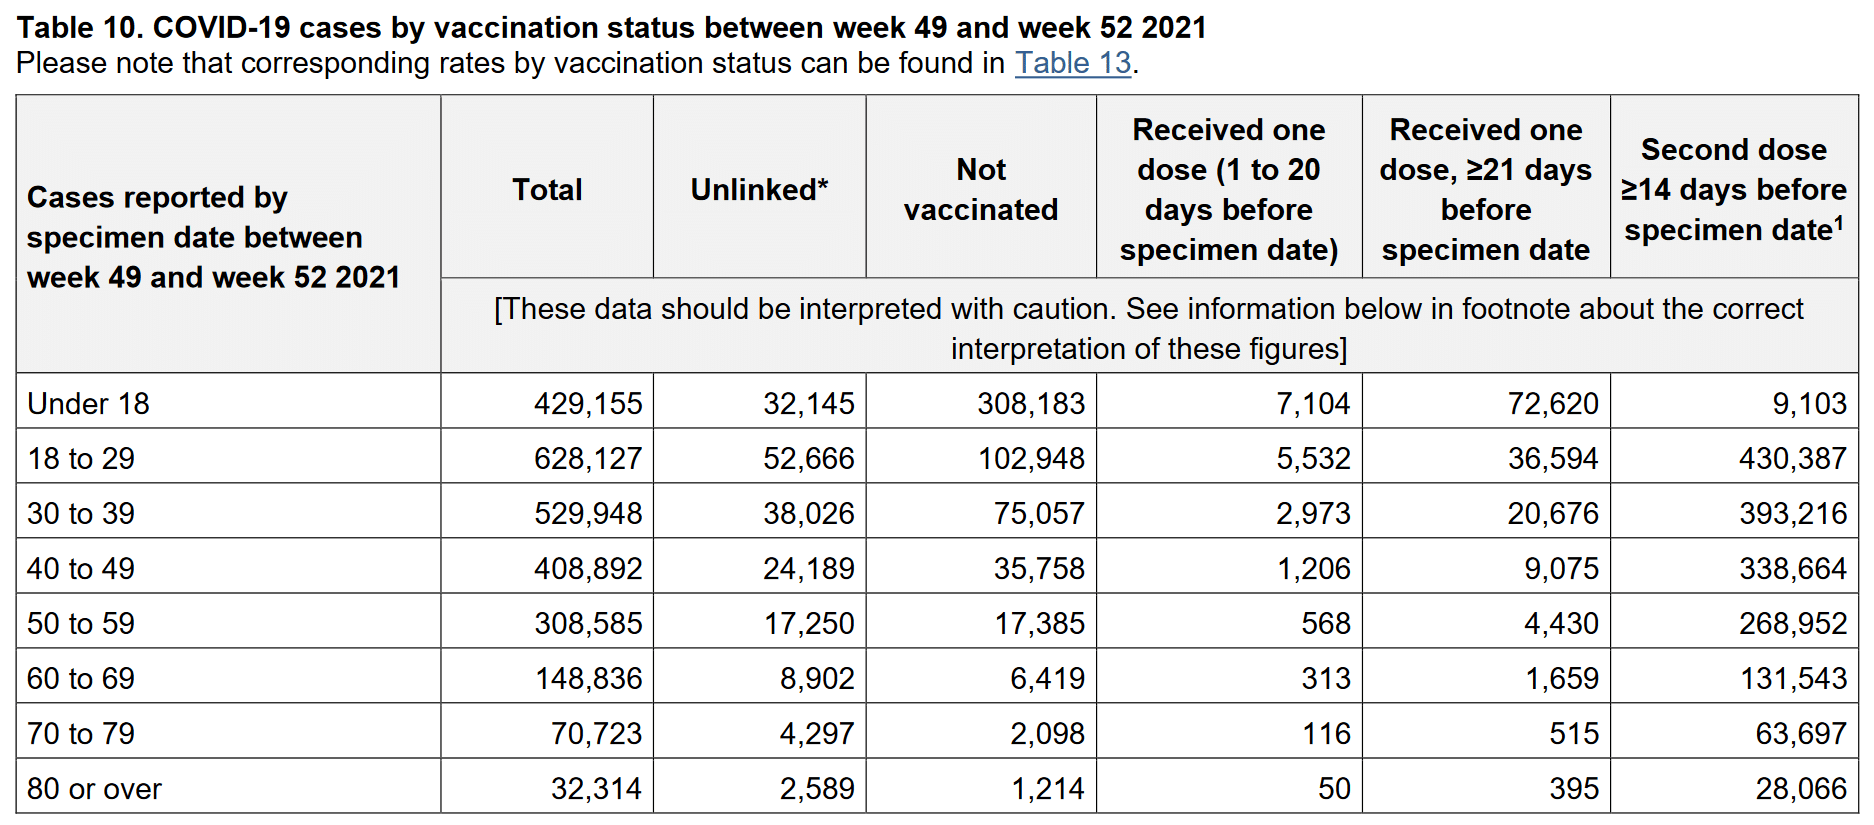Select the 50 to 59 row label
The image size is (1874, 825).
(x=81, y=623)
